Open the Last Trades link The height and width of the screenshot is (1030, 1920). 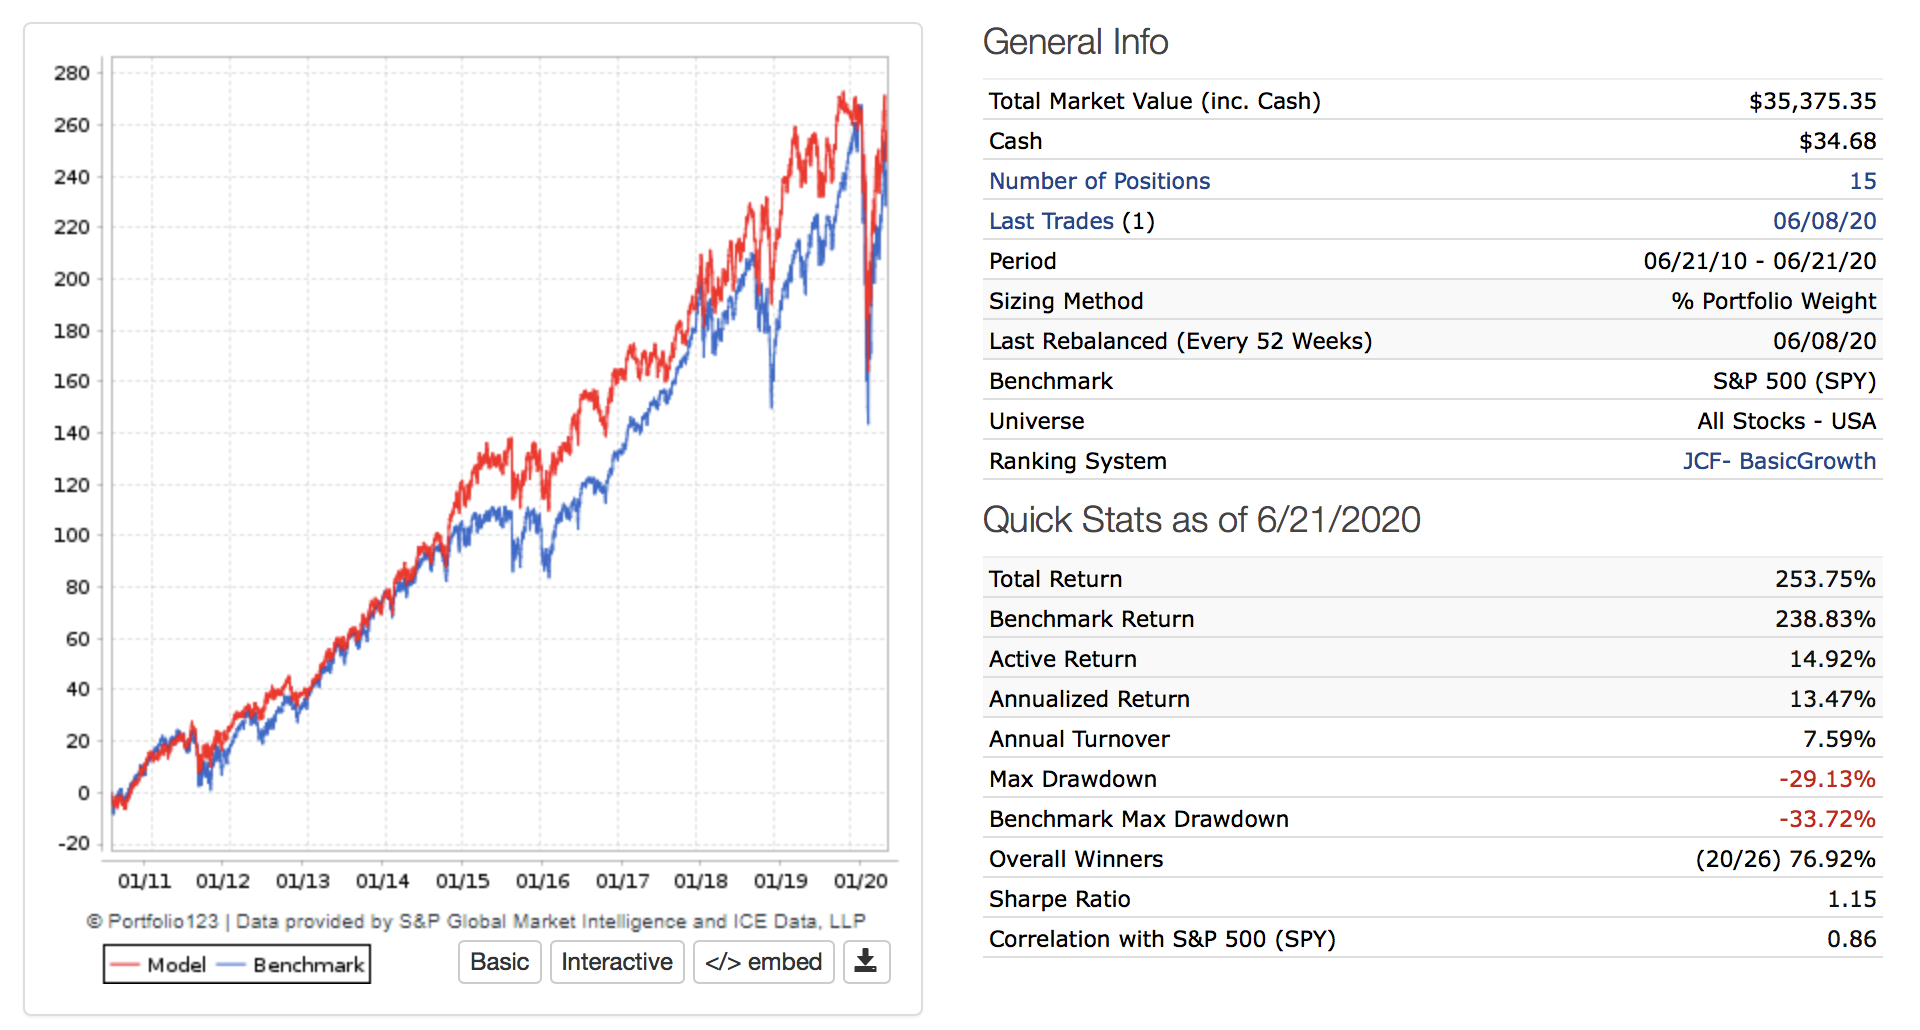tap(1051, 221)
